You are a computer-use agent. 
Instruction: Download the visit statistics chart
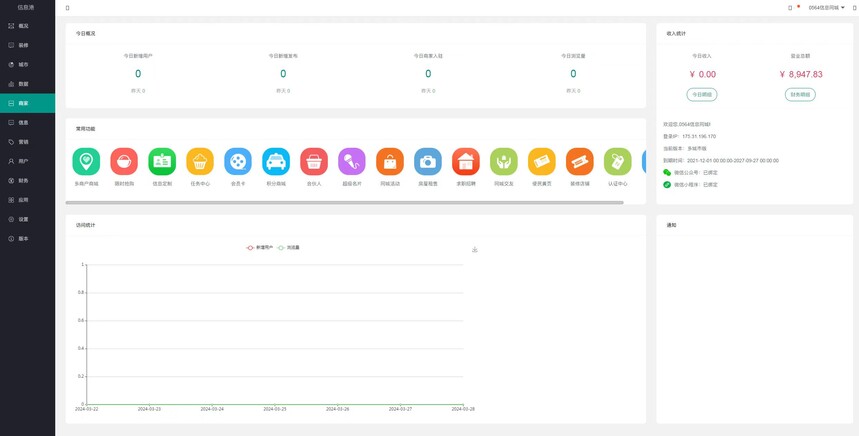coord(475,250)
